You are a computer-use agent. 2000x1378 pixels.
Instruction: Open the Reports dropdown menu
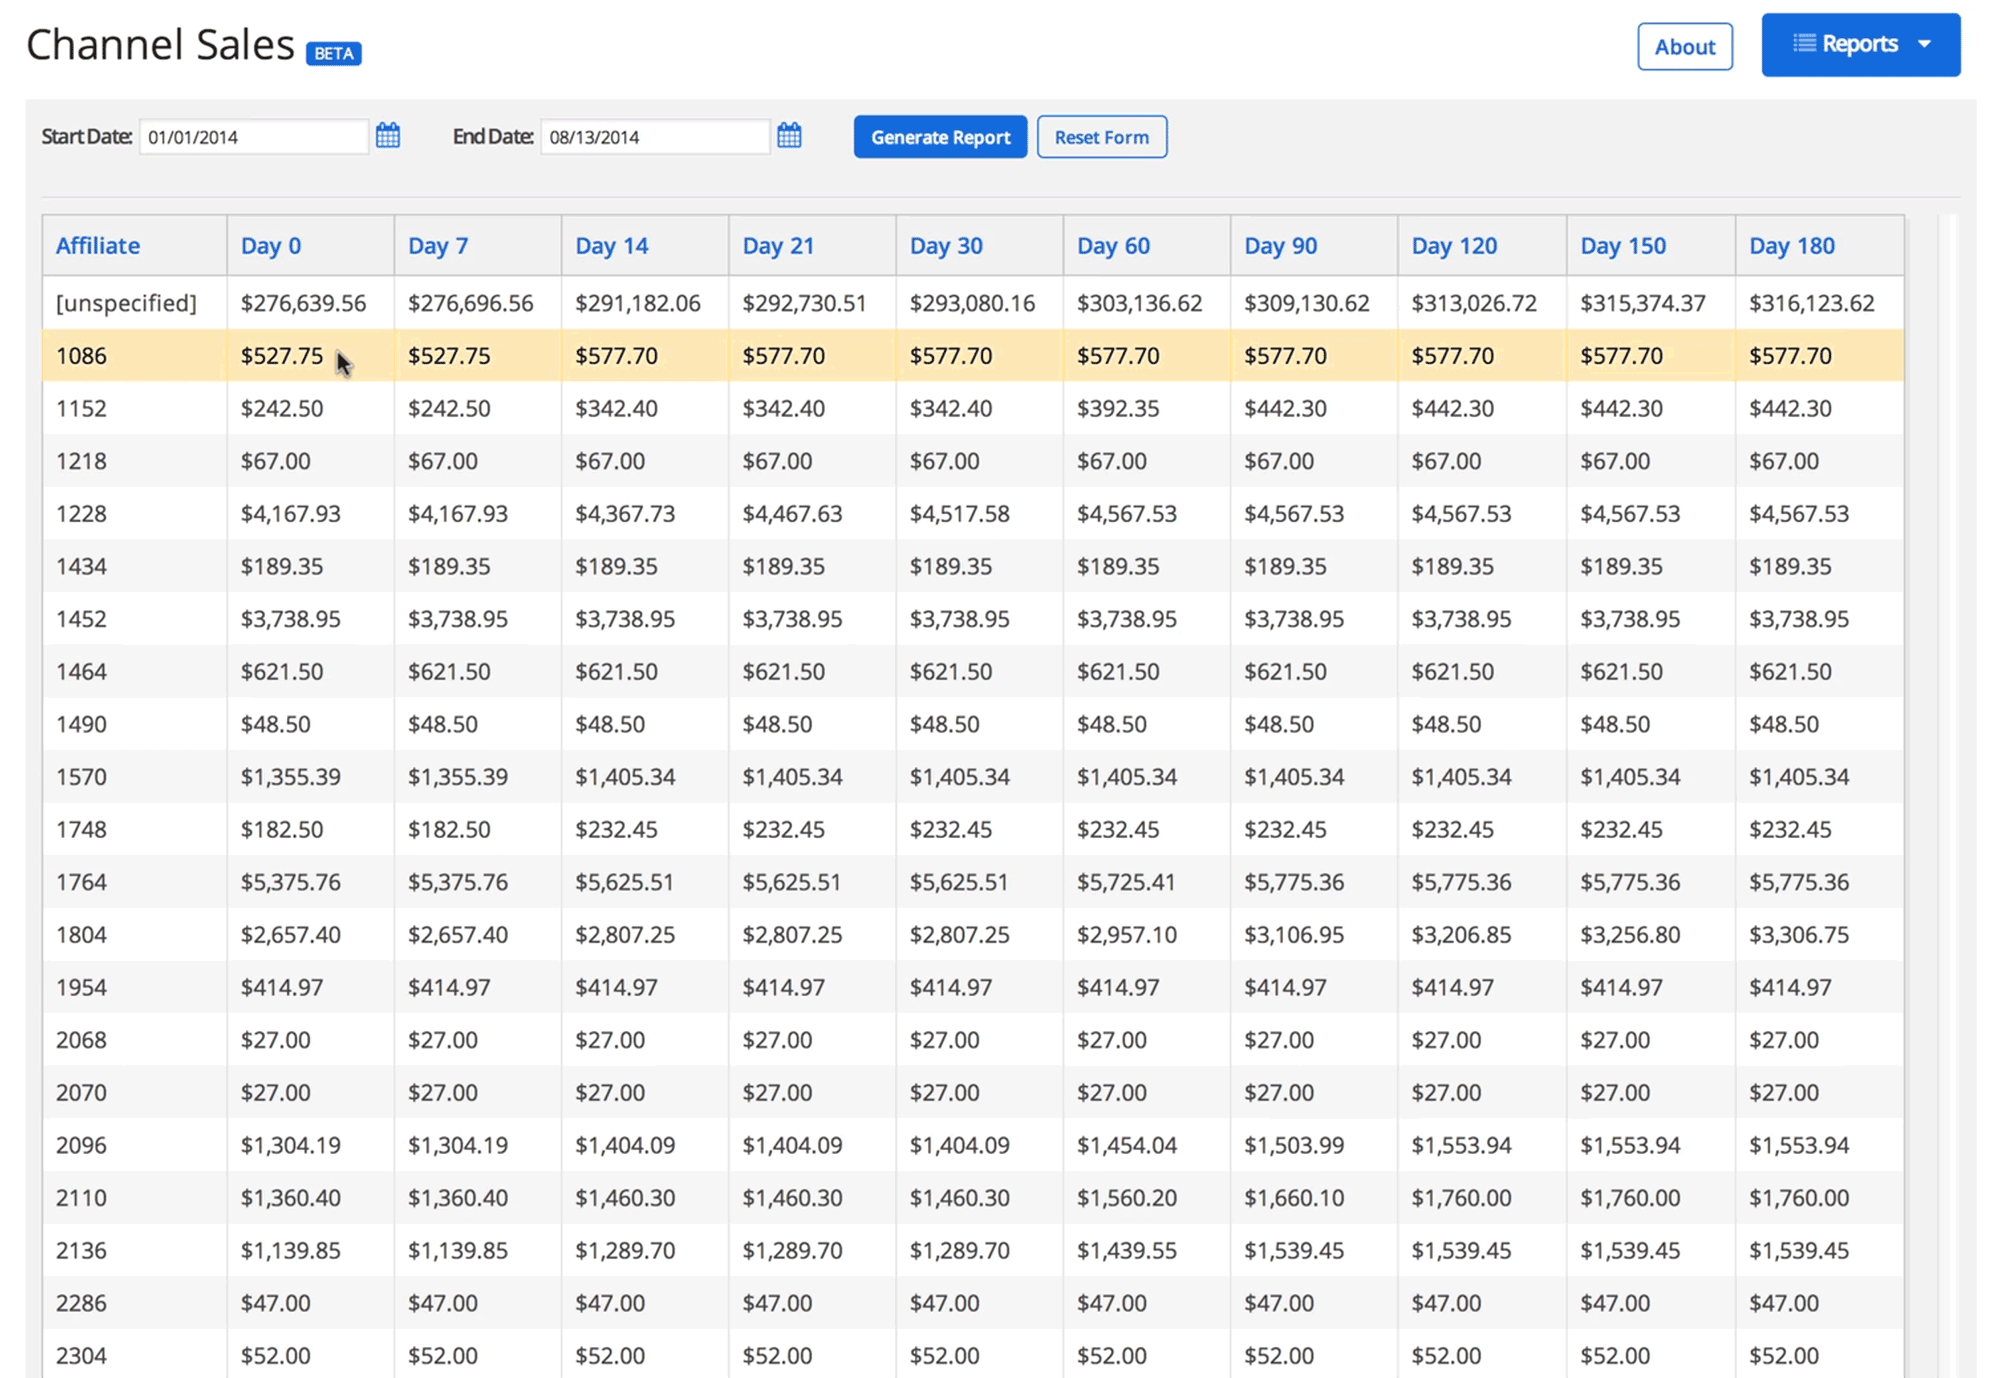tap(1860, 45)
